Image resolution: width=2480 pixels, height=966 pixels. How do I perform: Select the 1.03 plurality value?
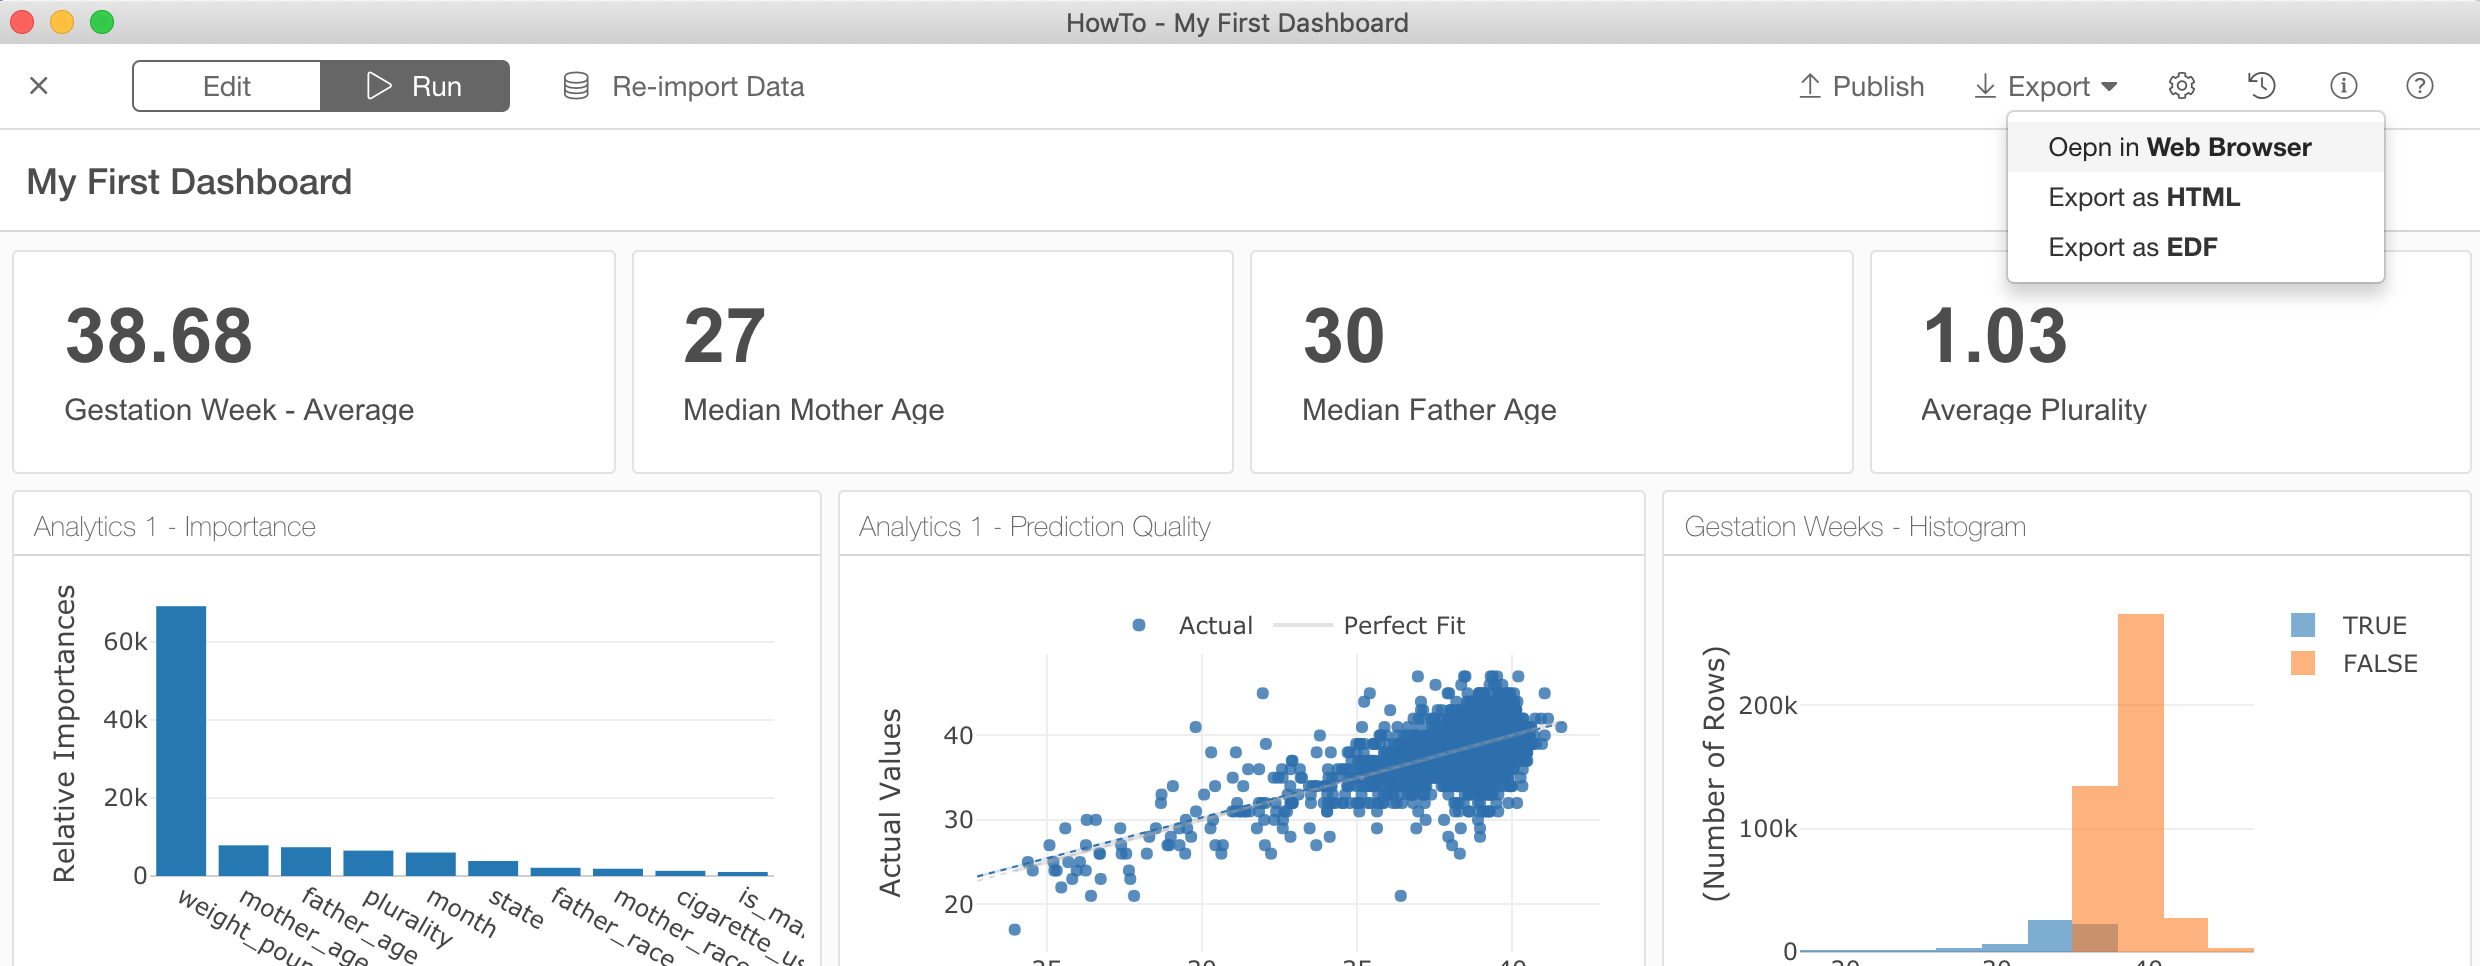click(1995, 336)
